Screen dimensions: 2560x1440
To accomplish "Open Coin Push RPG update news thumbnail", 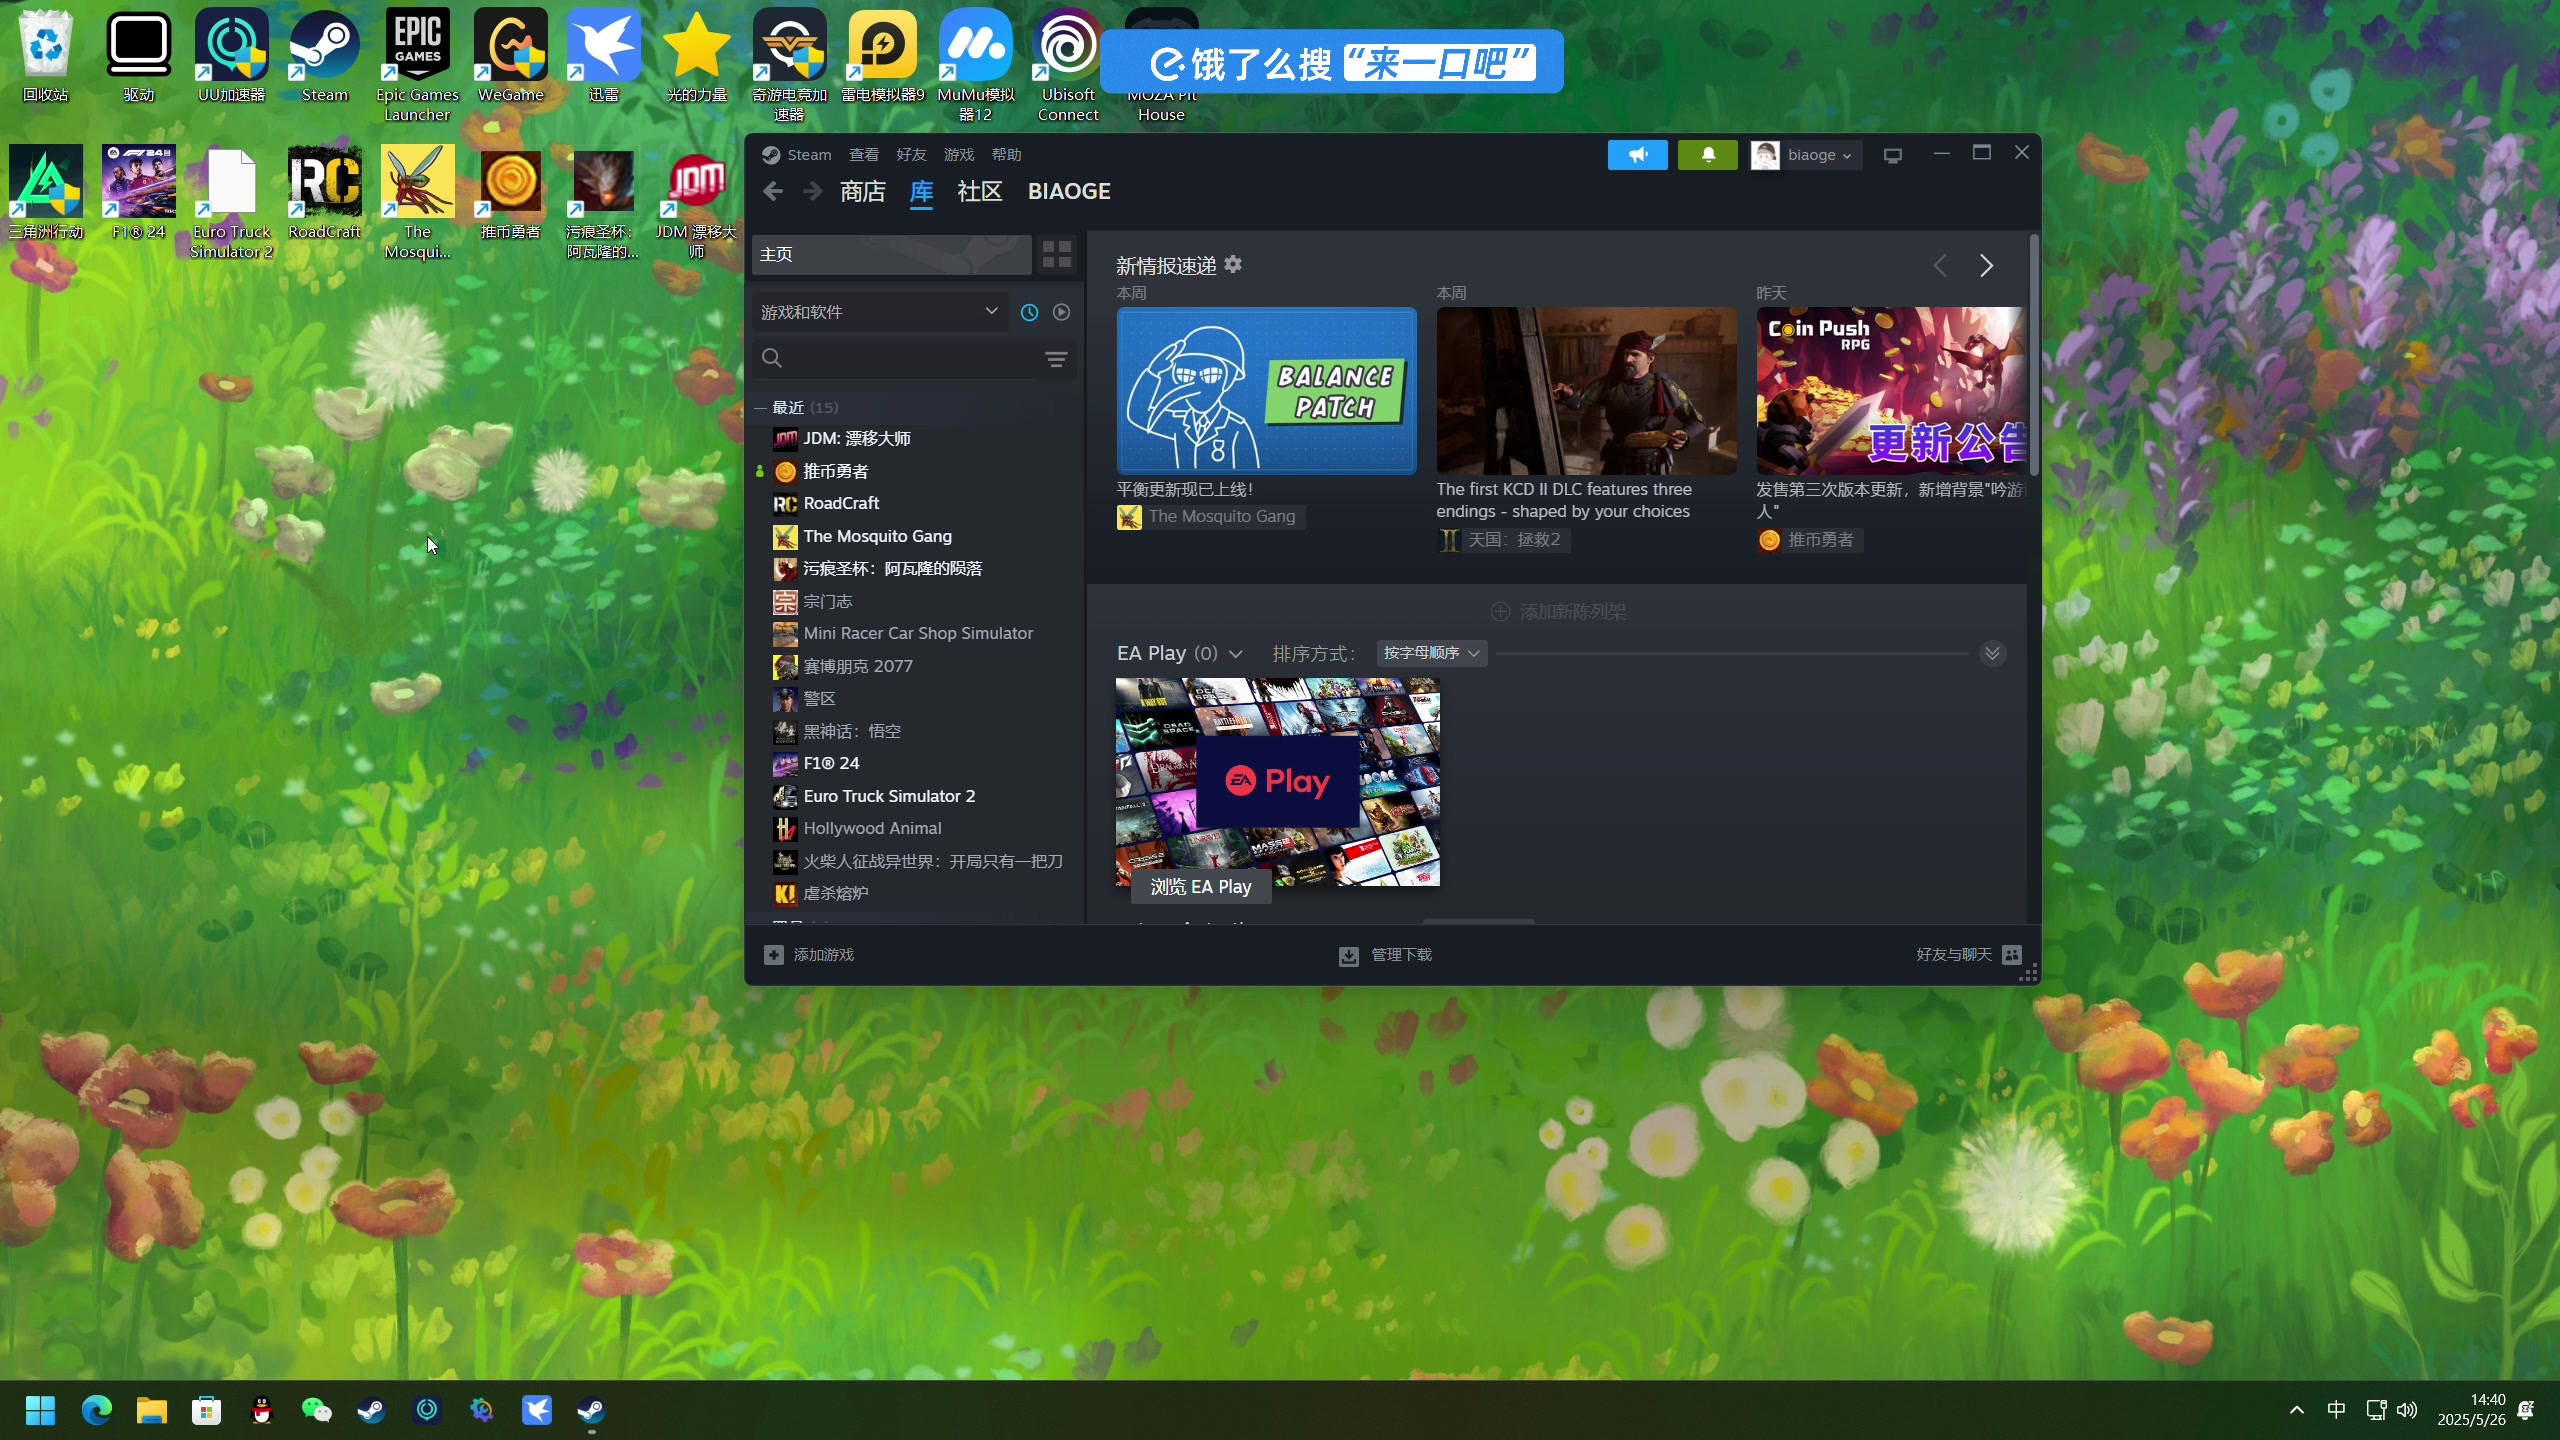I will pyautogui.click(x=1891, y=391).
